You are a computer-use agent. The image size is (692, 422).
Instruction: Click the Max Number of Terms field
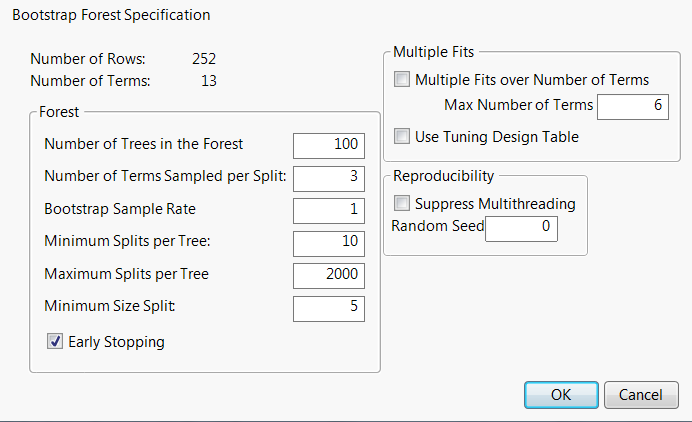click(633, 106)
